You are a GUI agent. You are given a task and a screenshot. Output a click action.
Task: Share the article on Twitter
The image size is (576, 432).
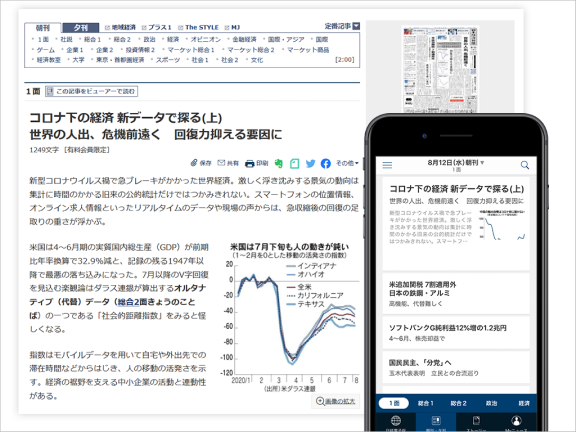310,163
